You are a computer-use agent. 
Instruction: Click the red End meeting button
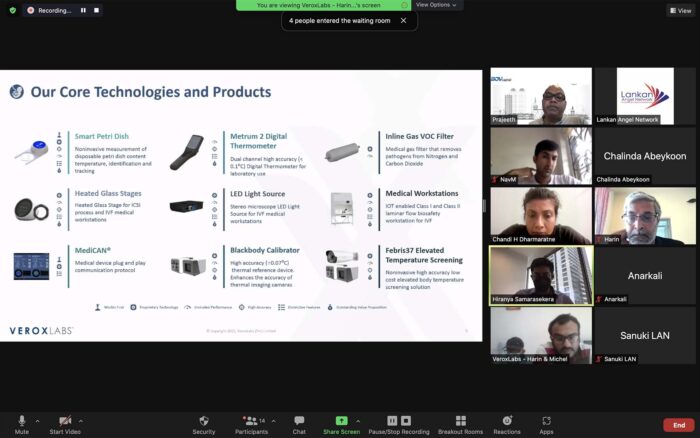(678, 424)
